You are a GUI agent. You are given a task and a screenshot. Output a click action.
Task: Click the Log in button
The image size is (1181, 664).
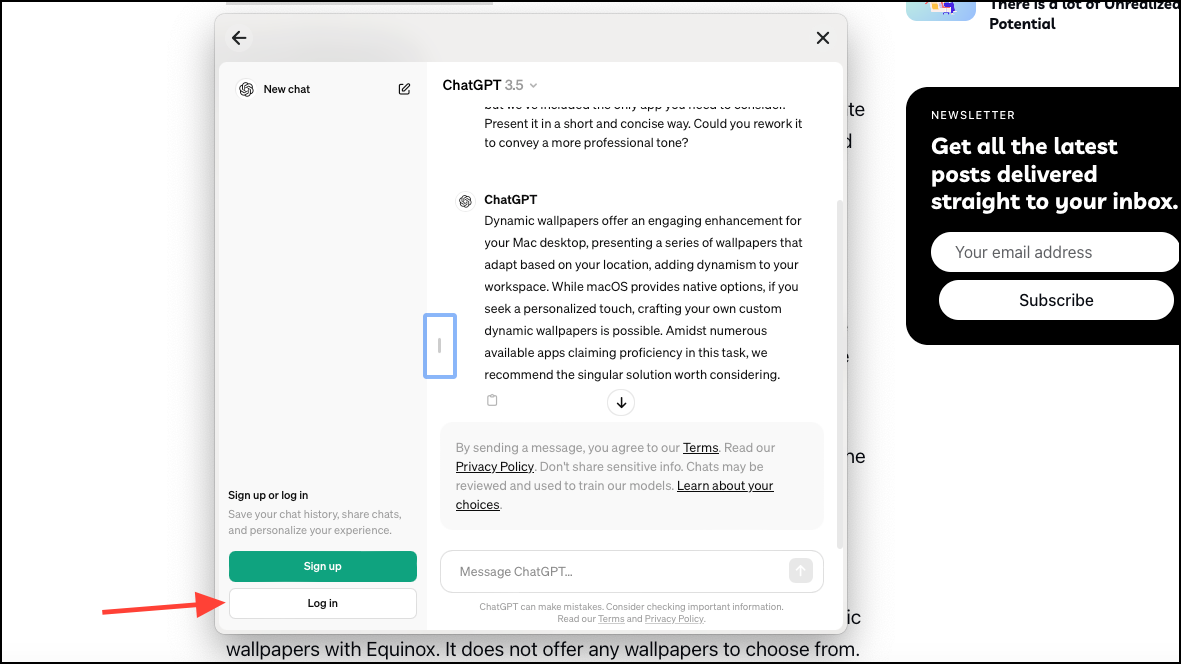[x=322, y=603]
